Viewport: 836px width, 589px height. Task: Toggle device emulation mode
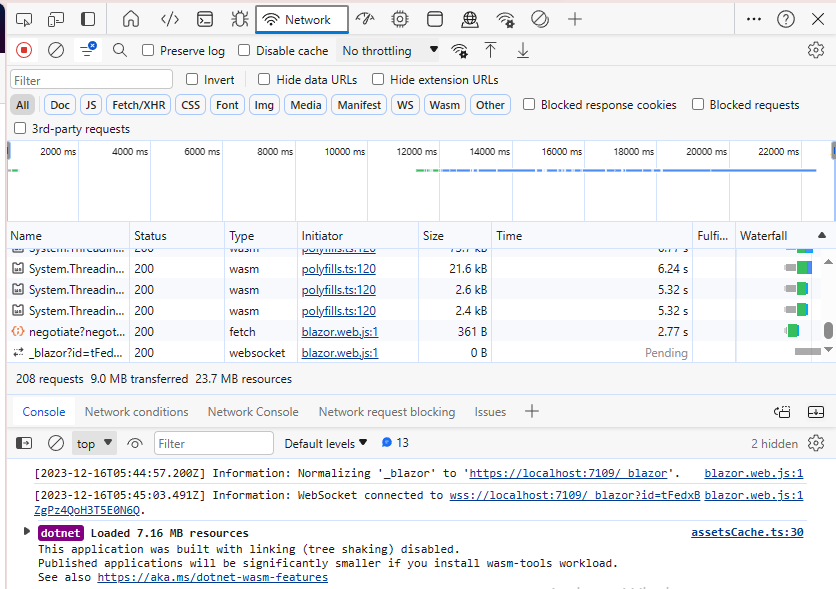[55, 20]
